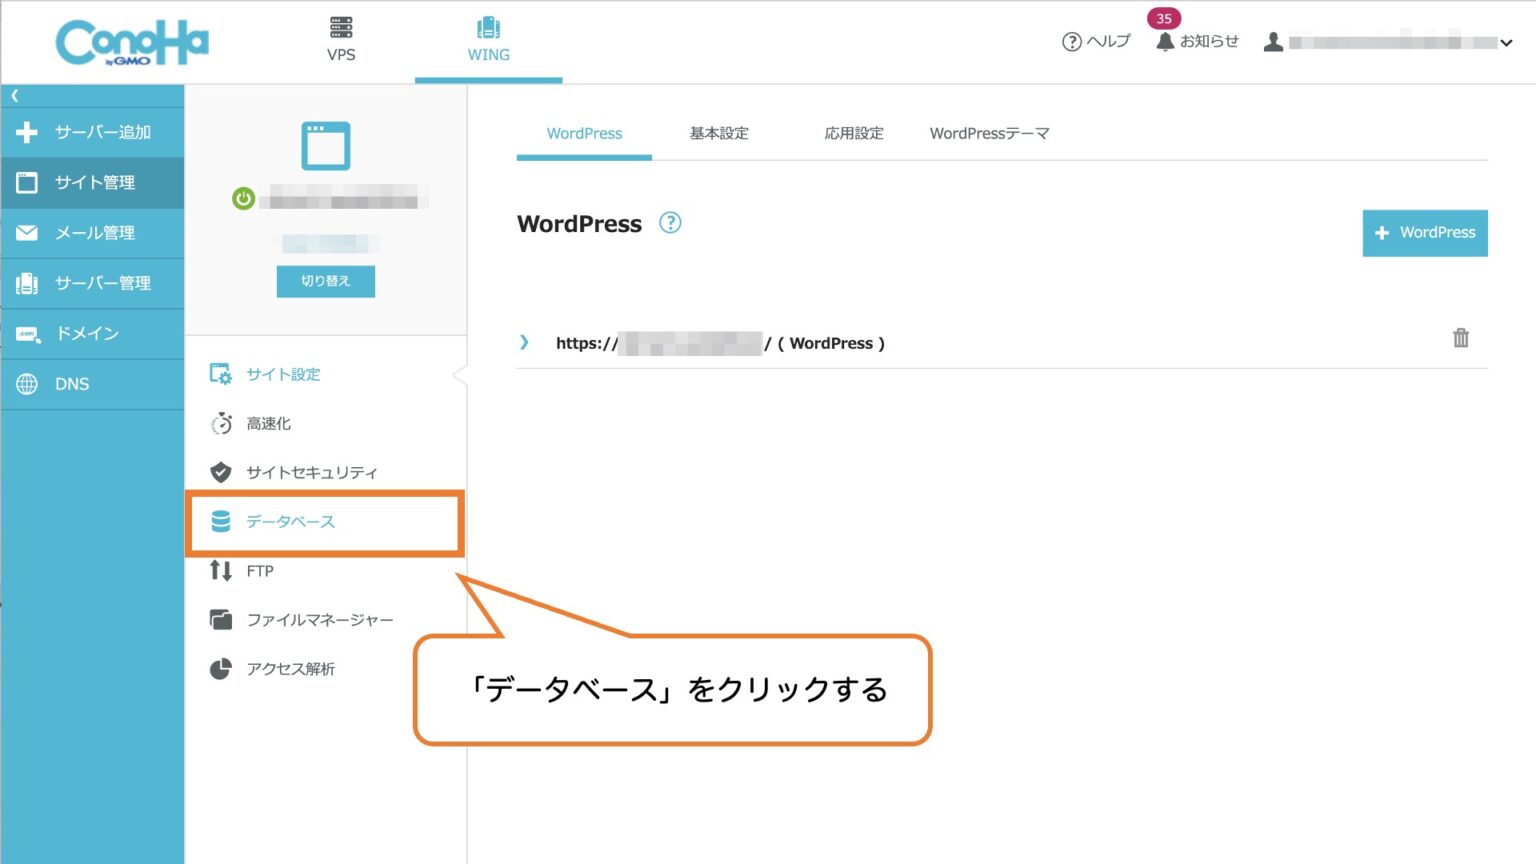Image resolution: width=1536 pixels, height=864 pixels.
Task: Open the サーバー追加 plus icon
Action: pyautogui.click(x=27, y=132)
